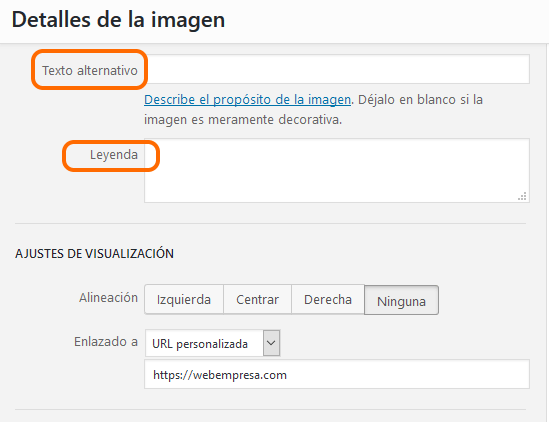Screen dimensions: 549x422
Task: Click the 'Leyenda' label
Action: click(x=114, y=155)
